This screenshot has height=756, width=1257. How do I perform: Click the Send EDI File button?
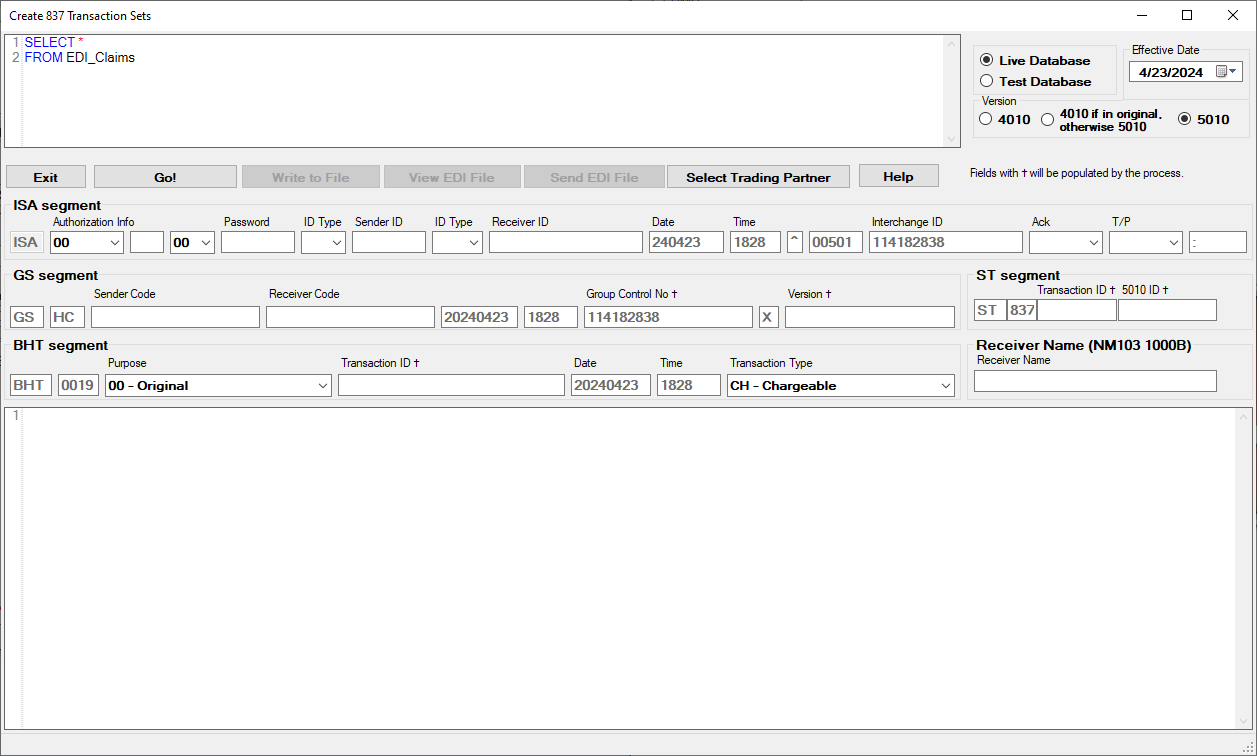[x=594, y=177]
